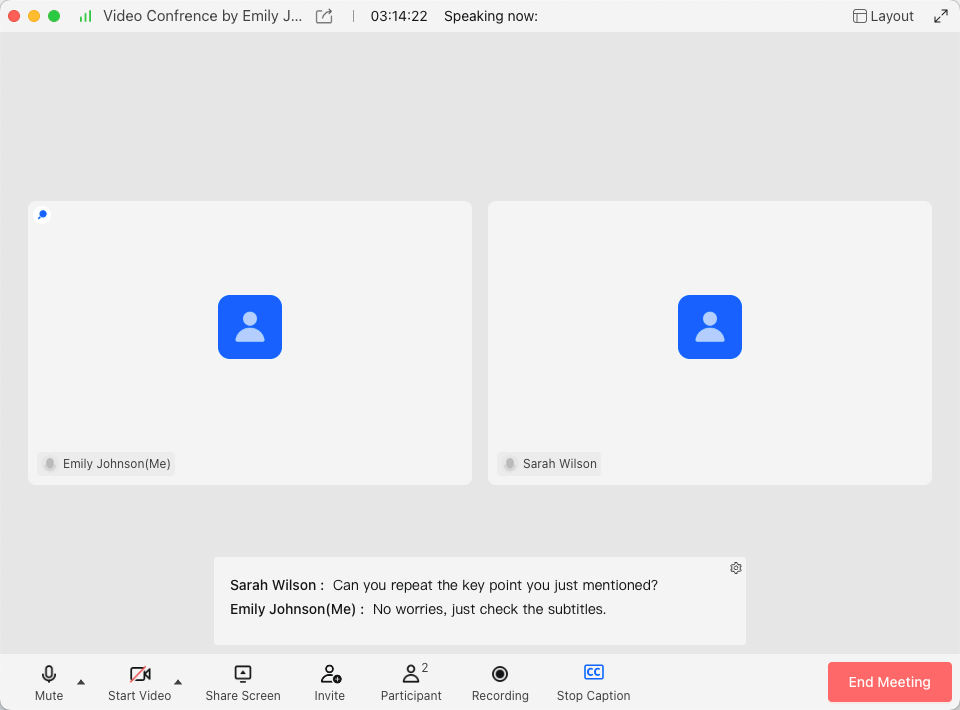Open the Participant list
The image size is (960, 710).
click(x=411, y=681)
